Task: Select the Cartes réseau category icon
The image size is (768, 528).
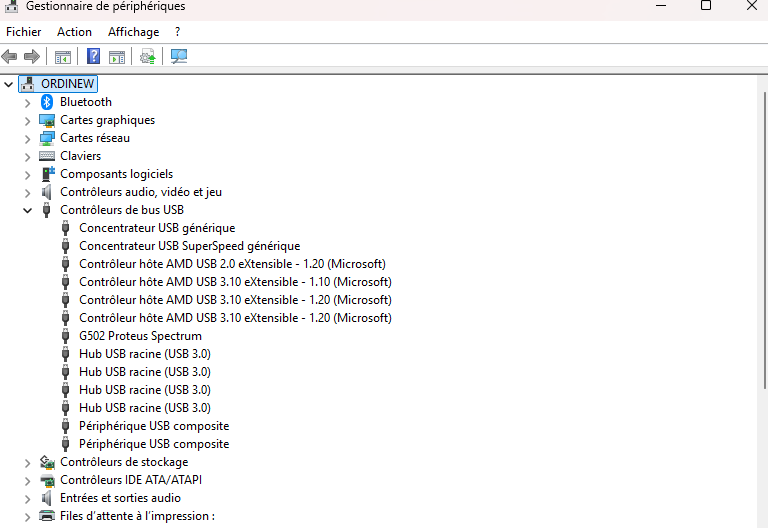Action: point(47,138)
